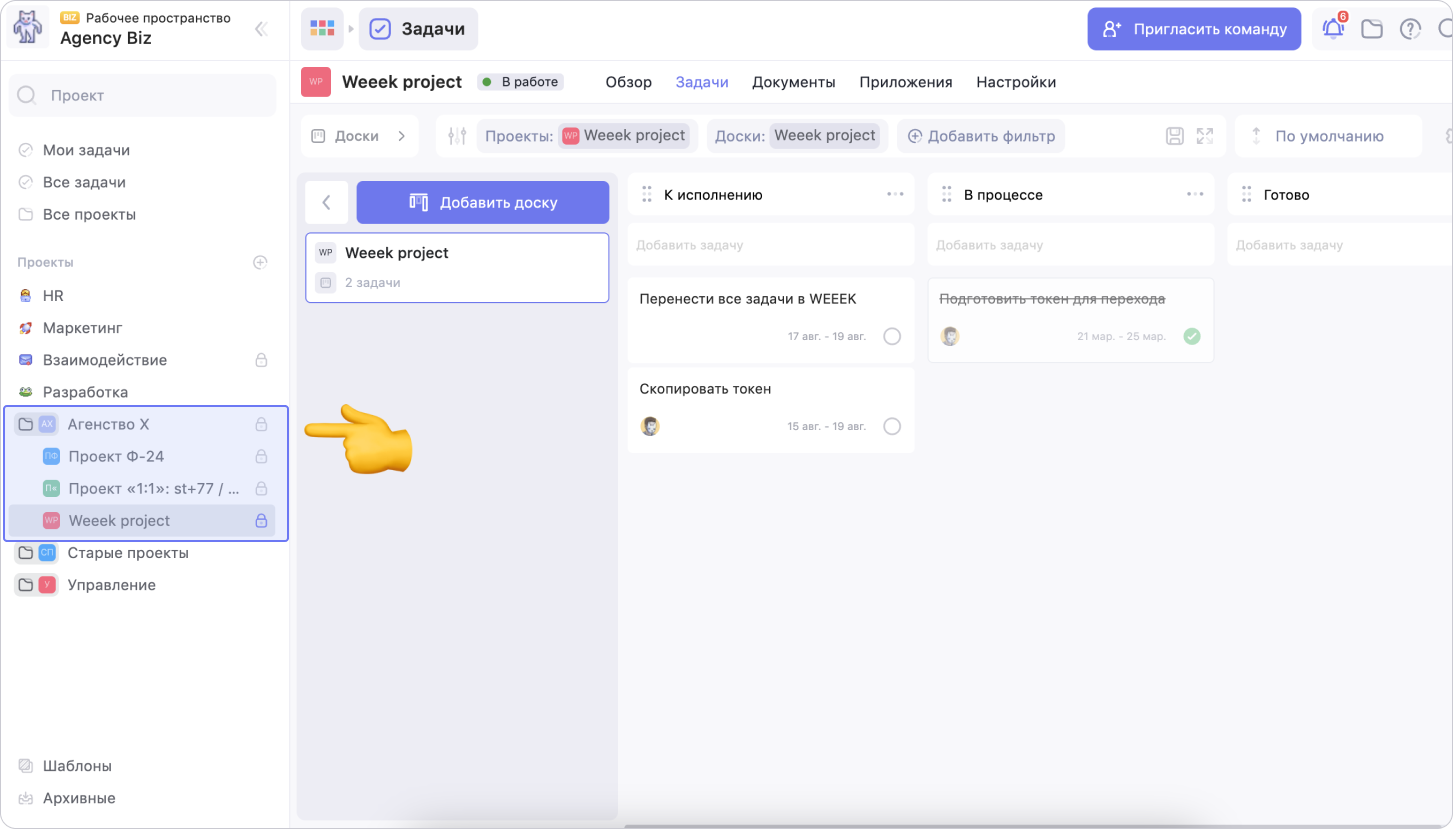1453x829 pixels.
Task: Open 'В работе' project status dropdown
Action: pyautogui.click(x=520, y=82)
